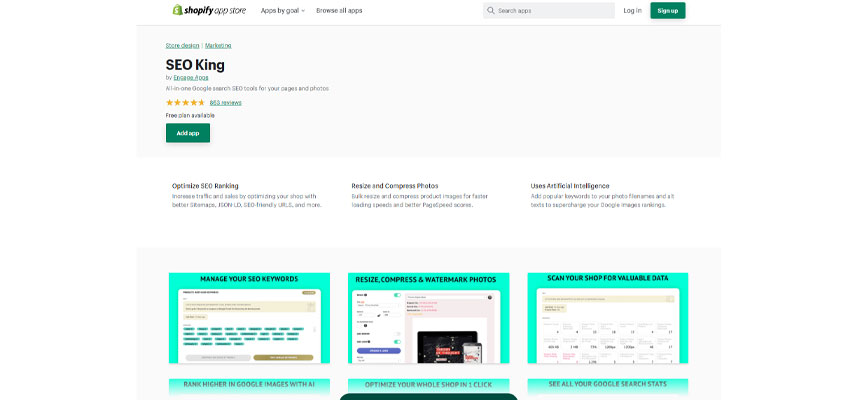Open the 863 reviews link

click(x=226, y=102)
